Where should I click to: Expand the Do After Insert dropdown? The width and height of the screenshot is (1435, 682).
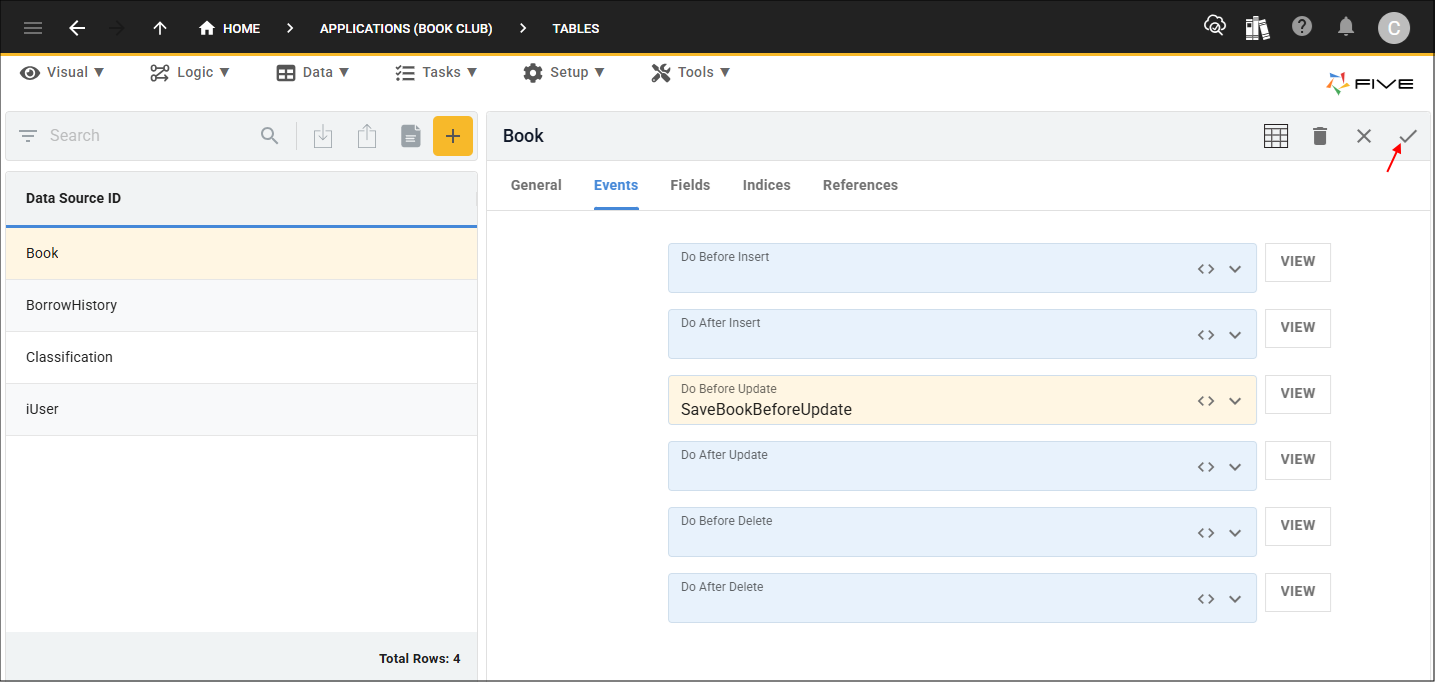pyautogui.click(x=1235, y=335)
